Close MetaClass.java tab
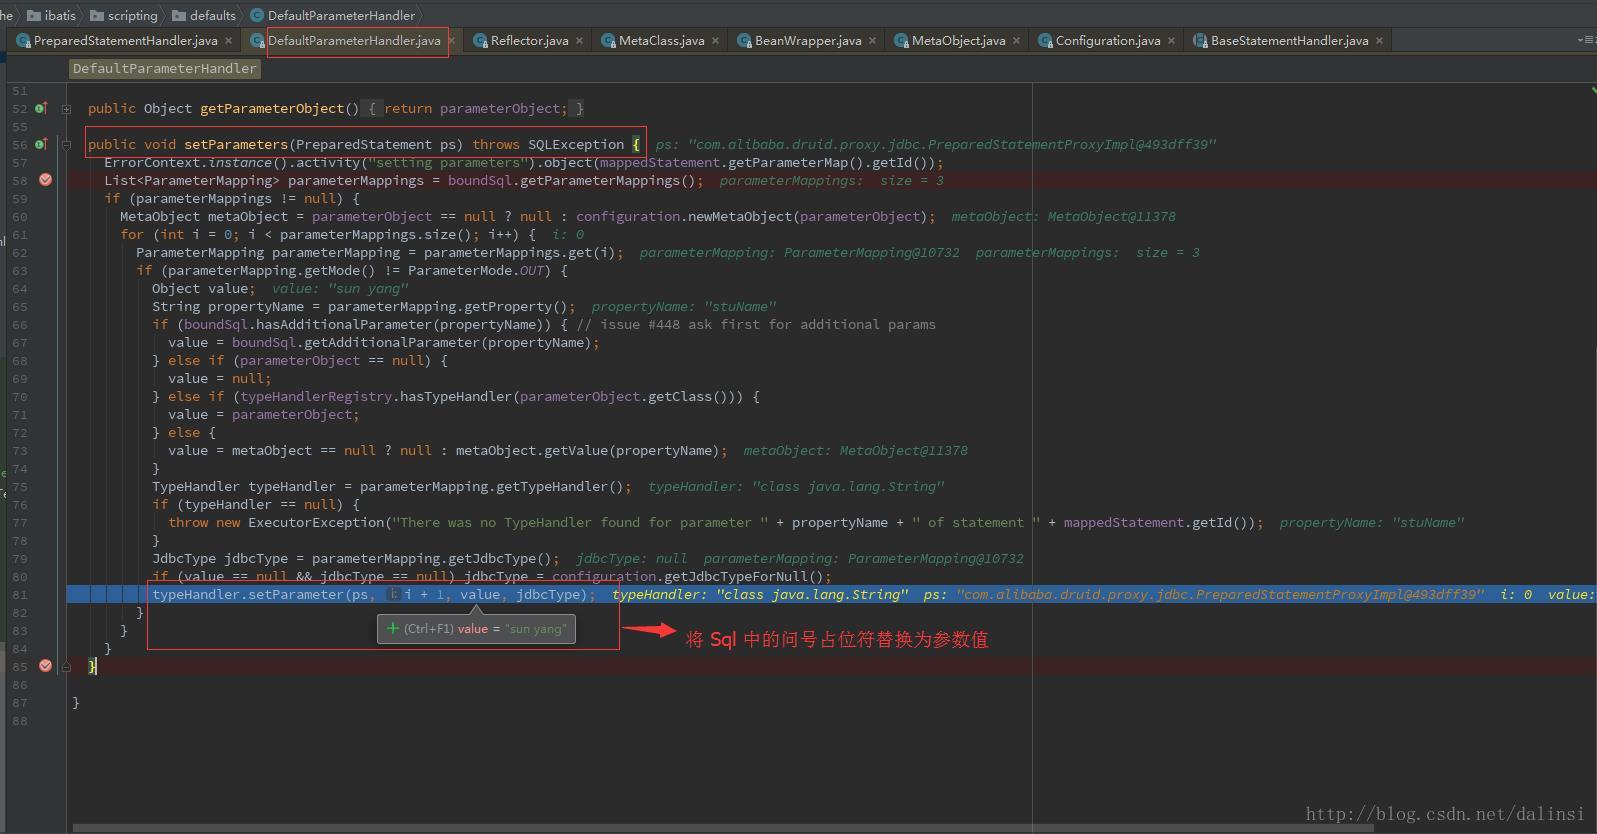This screenshot has height=834, width=1597. click(x=715, y=41)
